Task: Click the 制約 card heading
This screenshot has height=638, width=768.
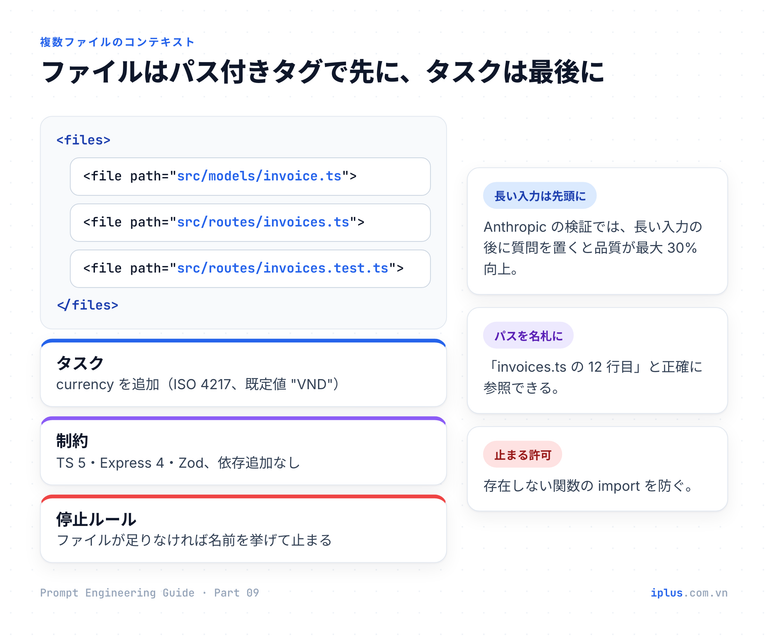Action: click(x=72, y=441)
